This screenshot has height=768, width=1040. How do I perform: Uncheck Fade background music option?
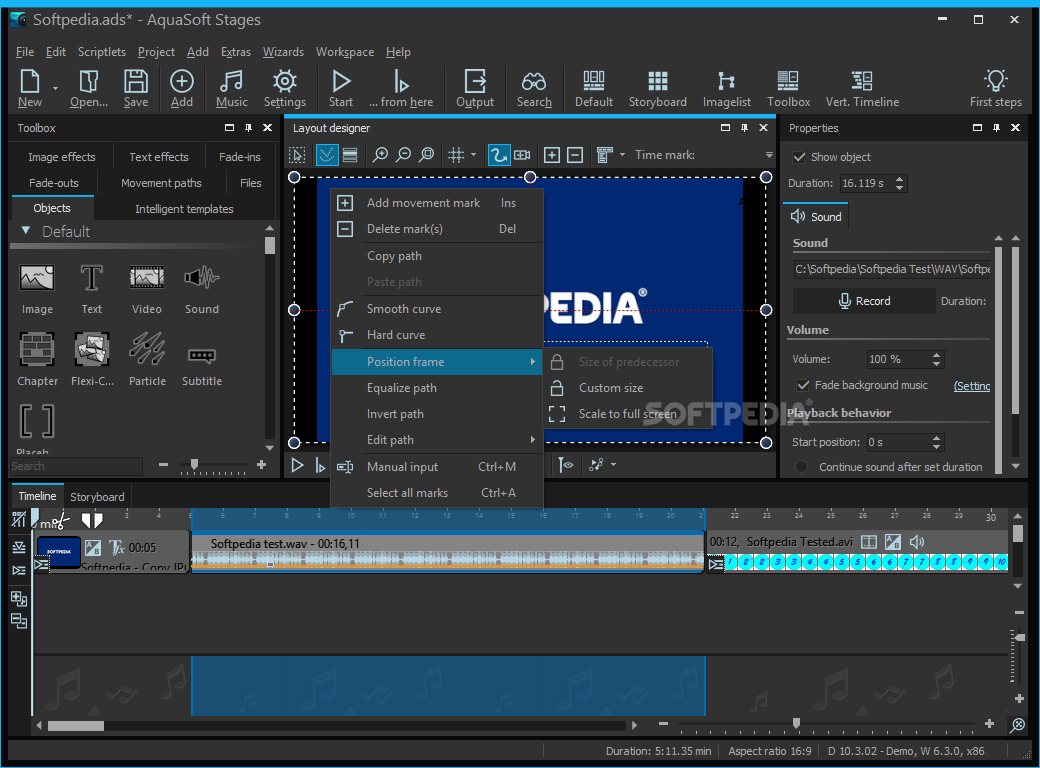802,385
